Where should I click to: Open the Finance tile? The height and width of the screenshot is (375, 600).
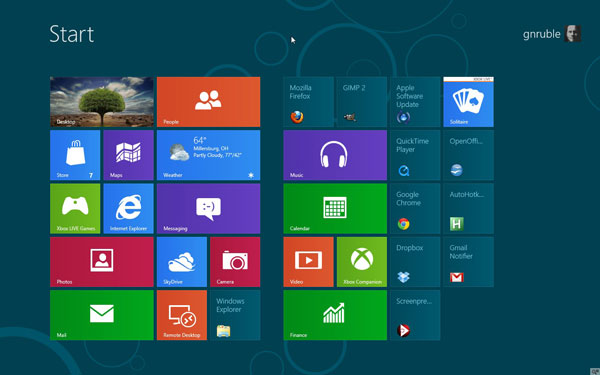[335, 315]
